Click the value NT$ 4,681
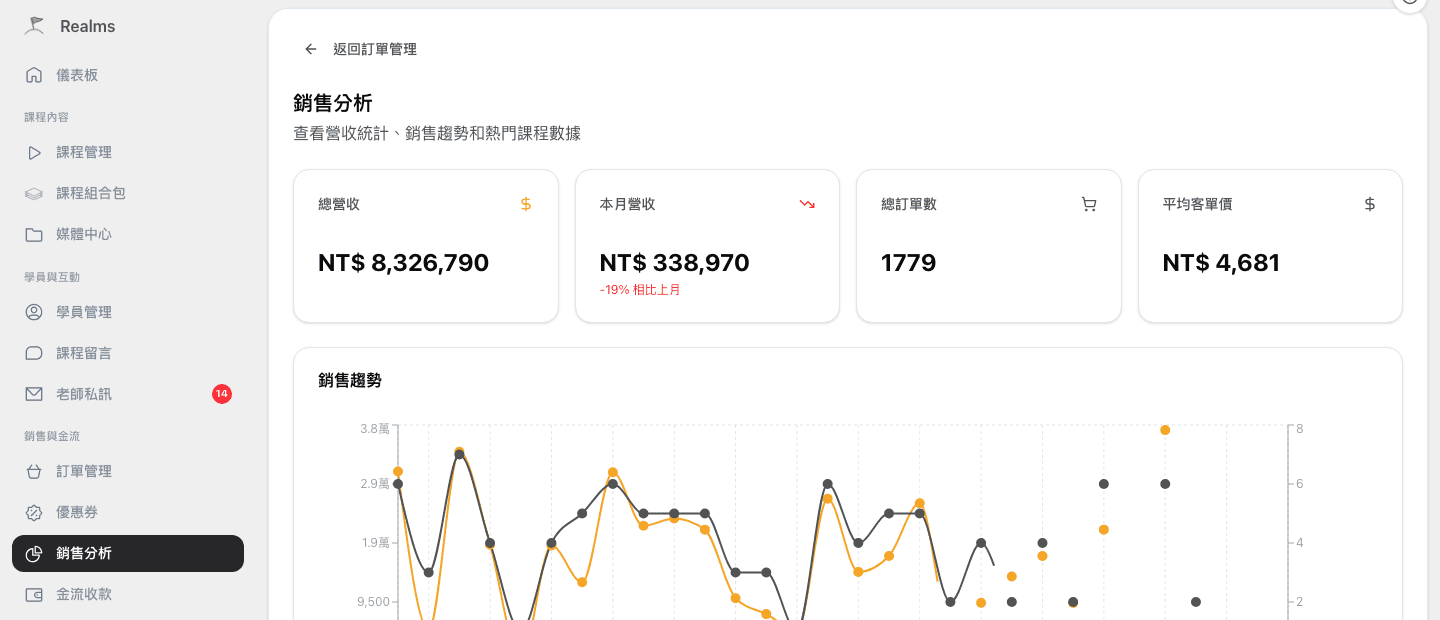The height and width of the screenshot is (620, 1440). coord(1221,263)
